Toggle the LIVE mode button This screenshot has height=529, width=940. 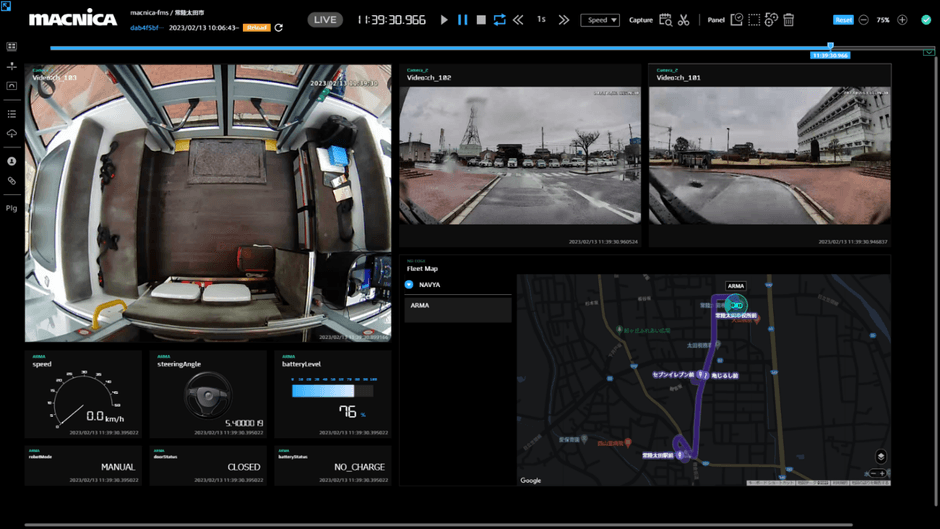coord(325,20)
